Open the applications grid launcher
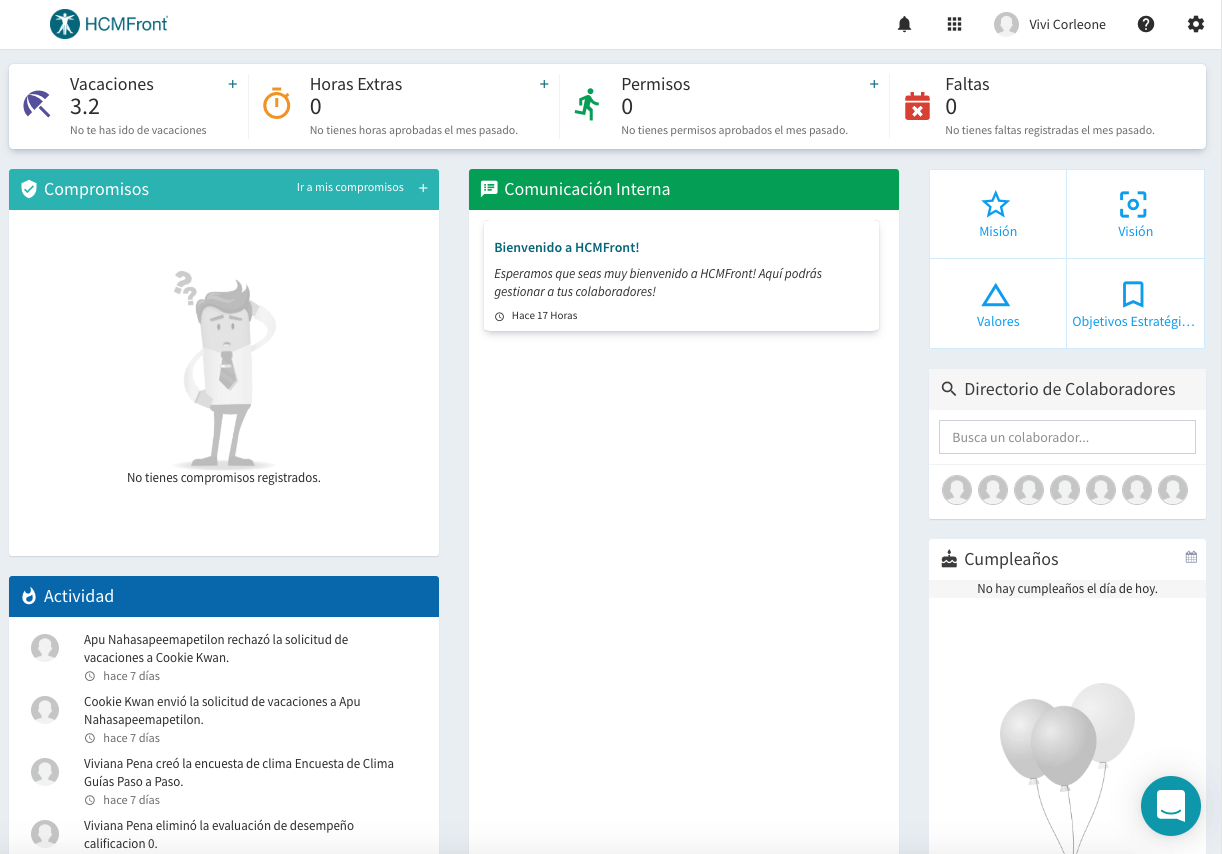Image resolution: width=1222 pixels, height=854 pixels. pyautogui.click(x=954, y=23)
